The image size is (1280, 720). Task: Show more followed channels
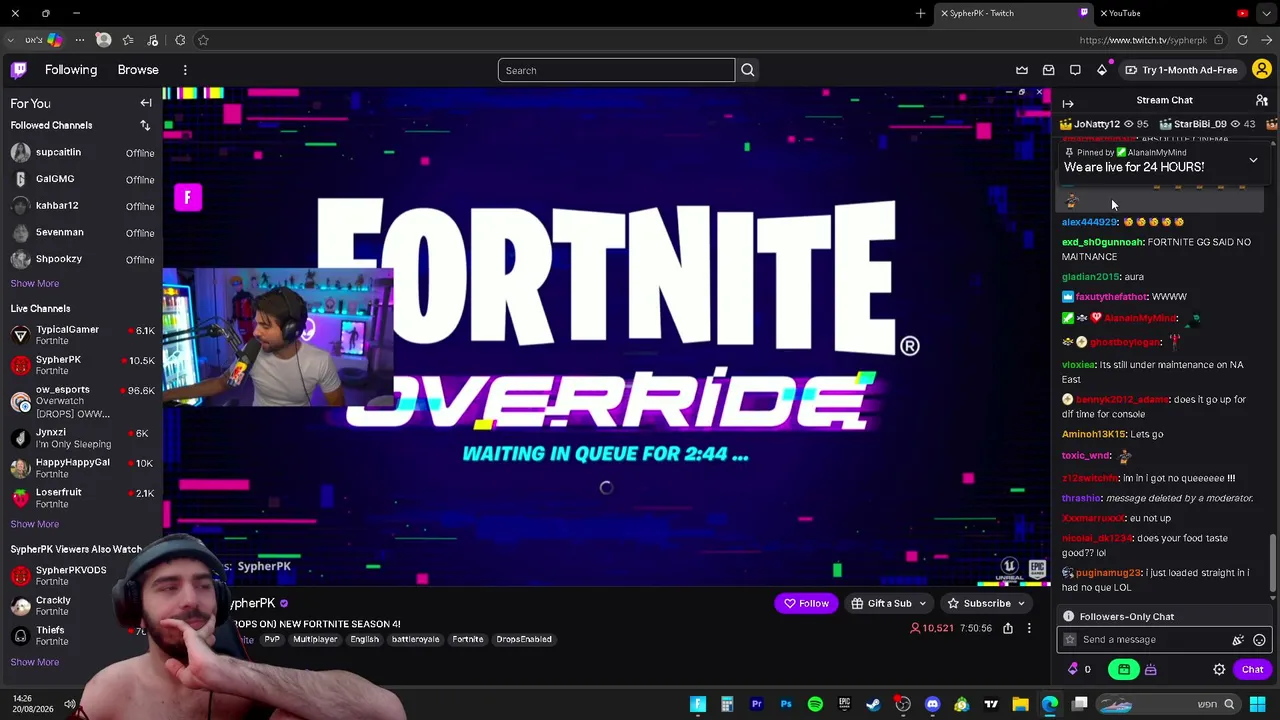pos(34,283)
